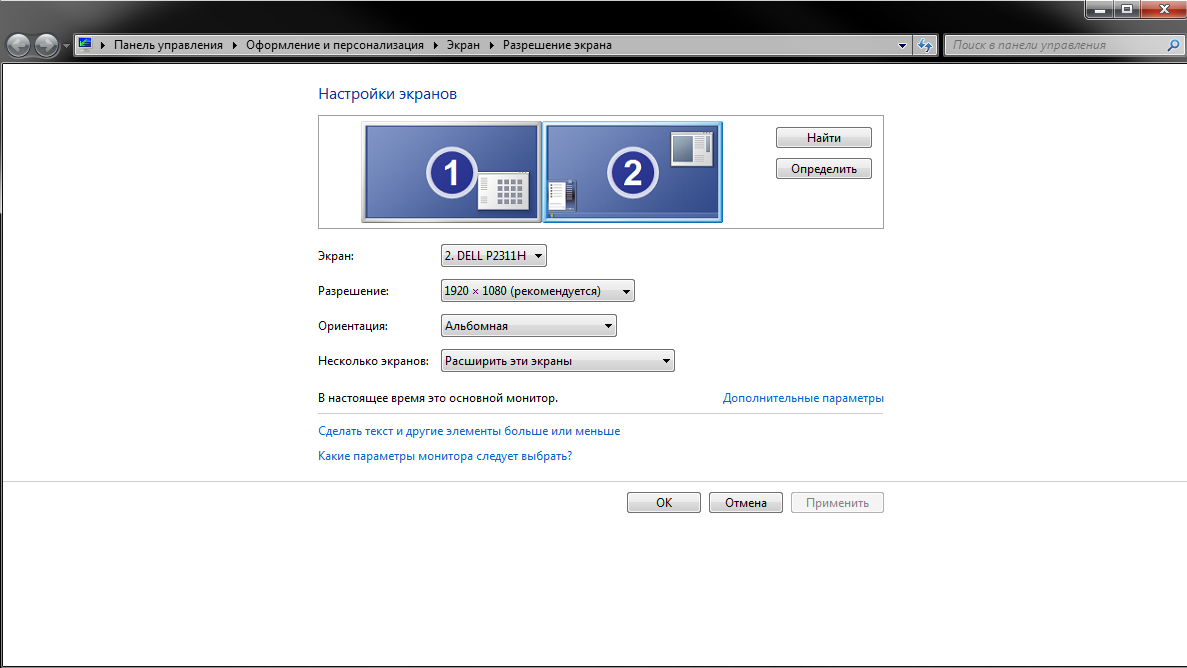Refresh the page using the address bar button

click(x=925, y=45)
